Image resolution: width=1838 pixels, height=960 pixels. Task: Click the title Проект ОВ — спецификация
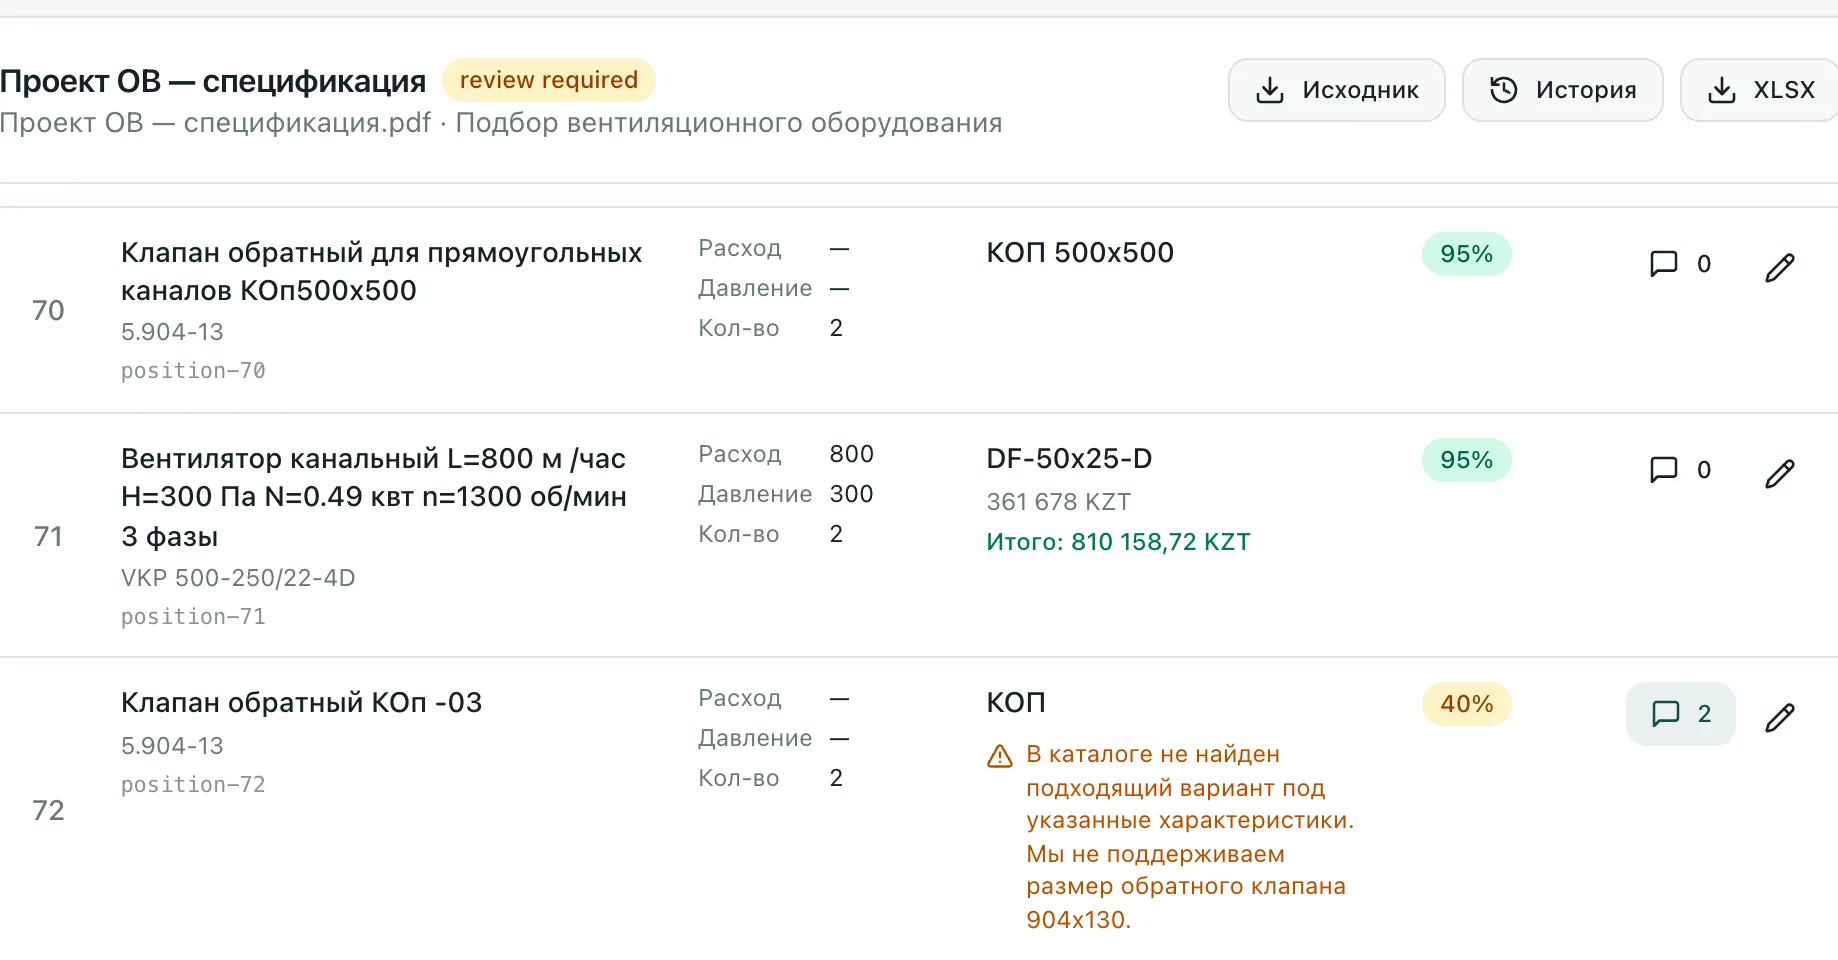tap(213, 81)
